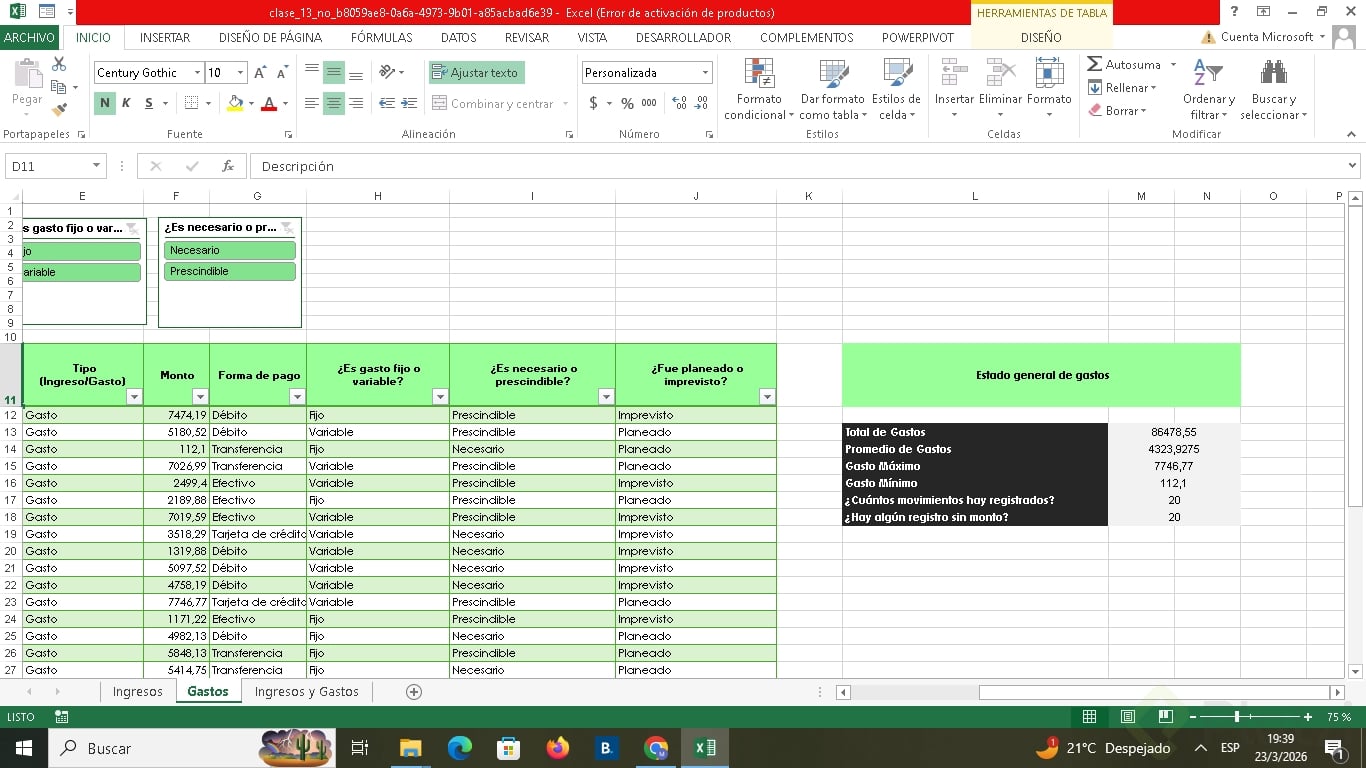
Task: Toggle underline (S) formatting
Action: [149, 103]
